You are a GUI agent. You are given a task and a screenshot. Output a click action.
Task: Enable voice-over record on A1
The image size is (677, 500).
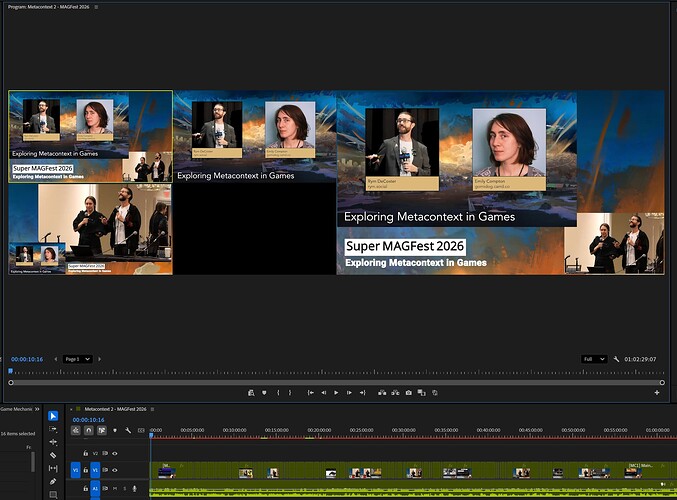tap(134, 488)
